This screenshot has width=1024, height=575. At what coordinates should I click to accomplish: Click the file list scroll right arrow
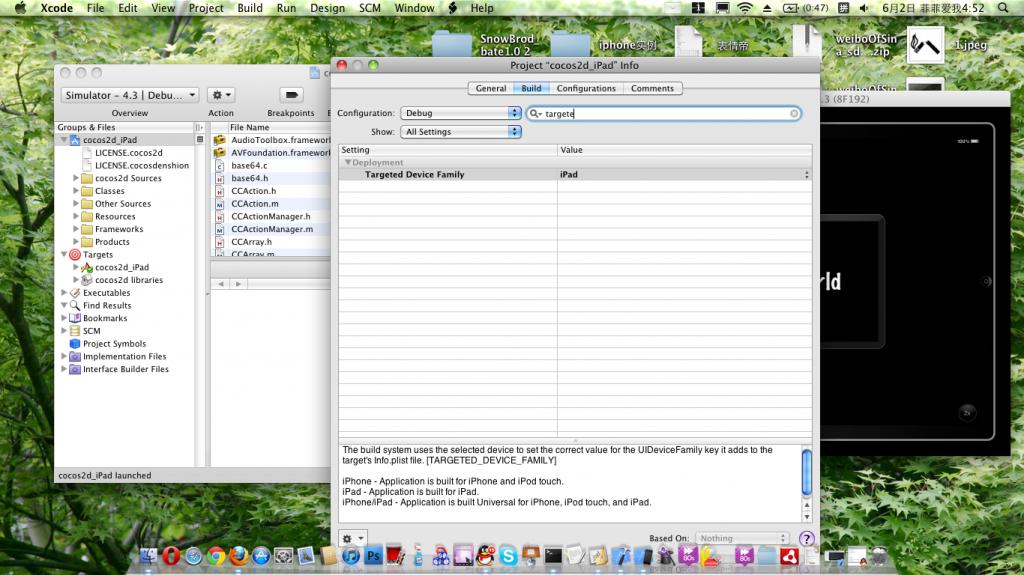[238, 284]
